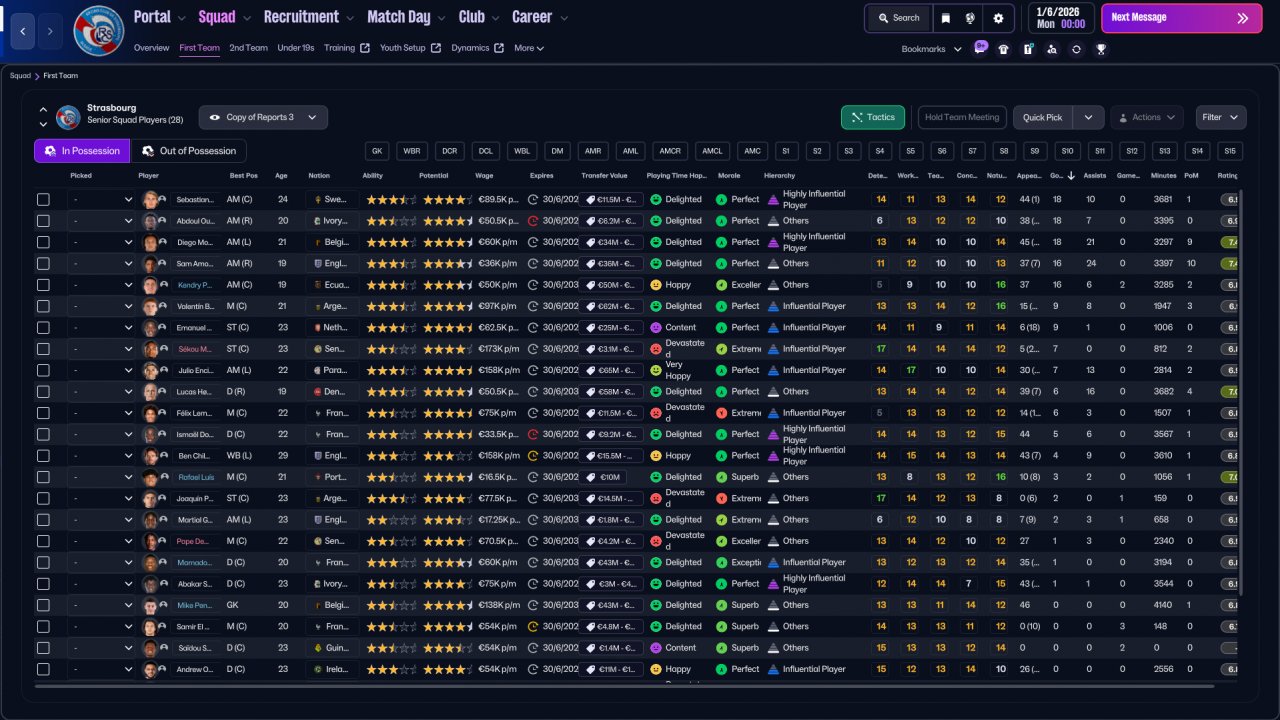Click Highly Influential hierarchy icon in Sebastian's row
This screenshot has width=1280, height=720.
(773, 199)
